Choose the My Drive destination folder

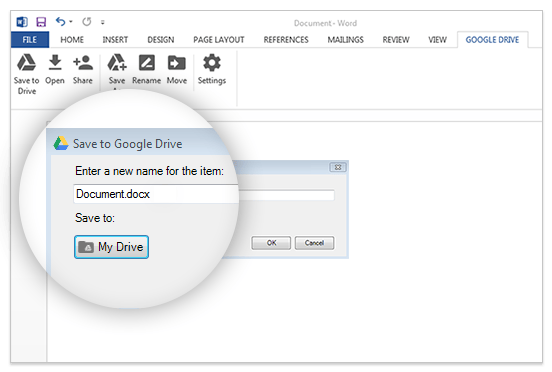click(x=111, y=247)
